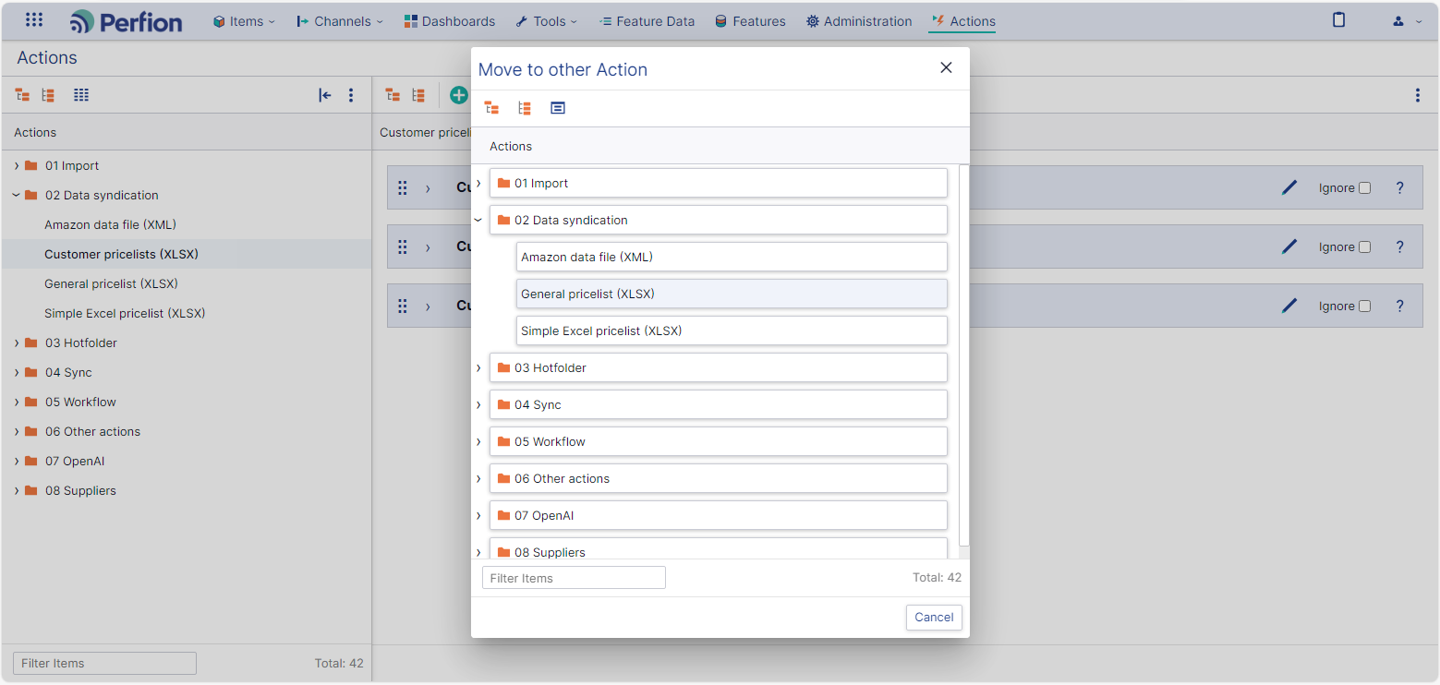The image size is (1440, 685).
Task: Open the Items menu
Action: pyautogui.click(x=244, y=21)
